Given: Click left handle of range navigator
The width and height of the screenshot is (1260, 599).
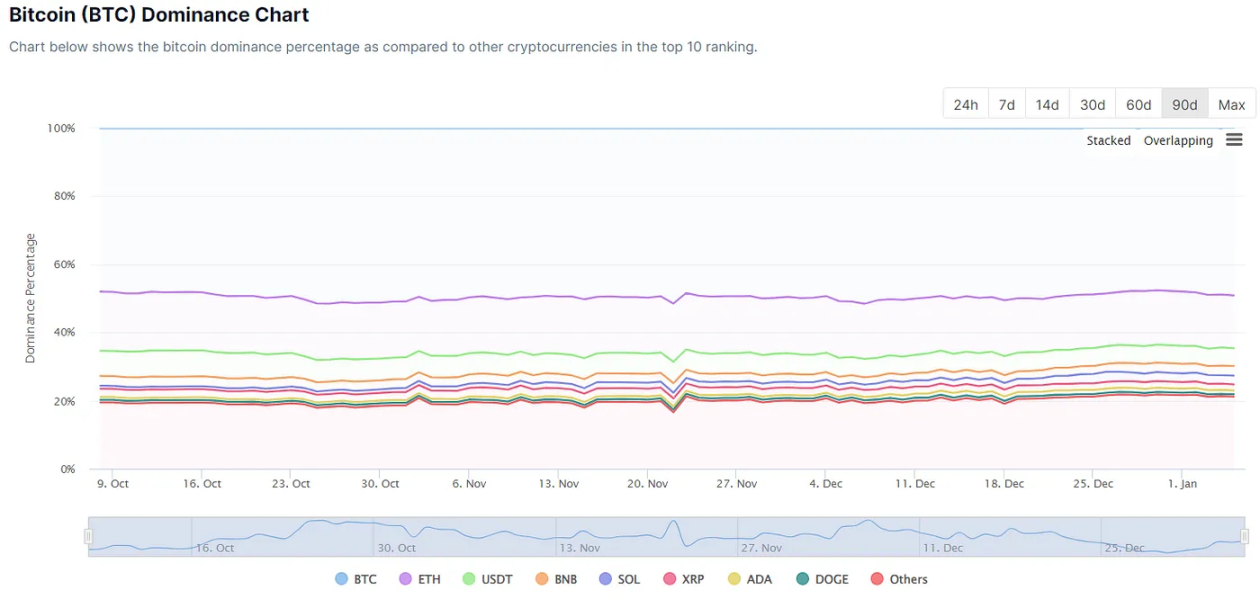Looking at the screenshot, I should (88, 537).
